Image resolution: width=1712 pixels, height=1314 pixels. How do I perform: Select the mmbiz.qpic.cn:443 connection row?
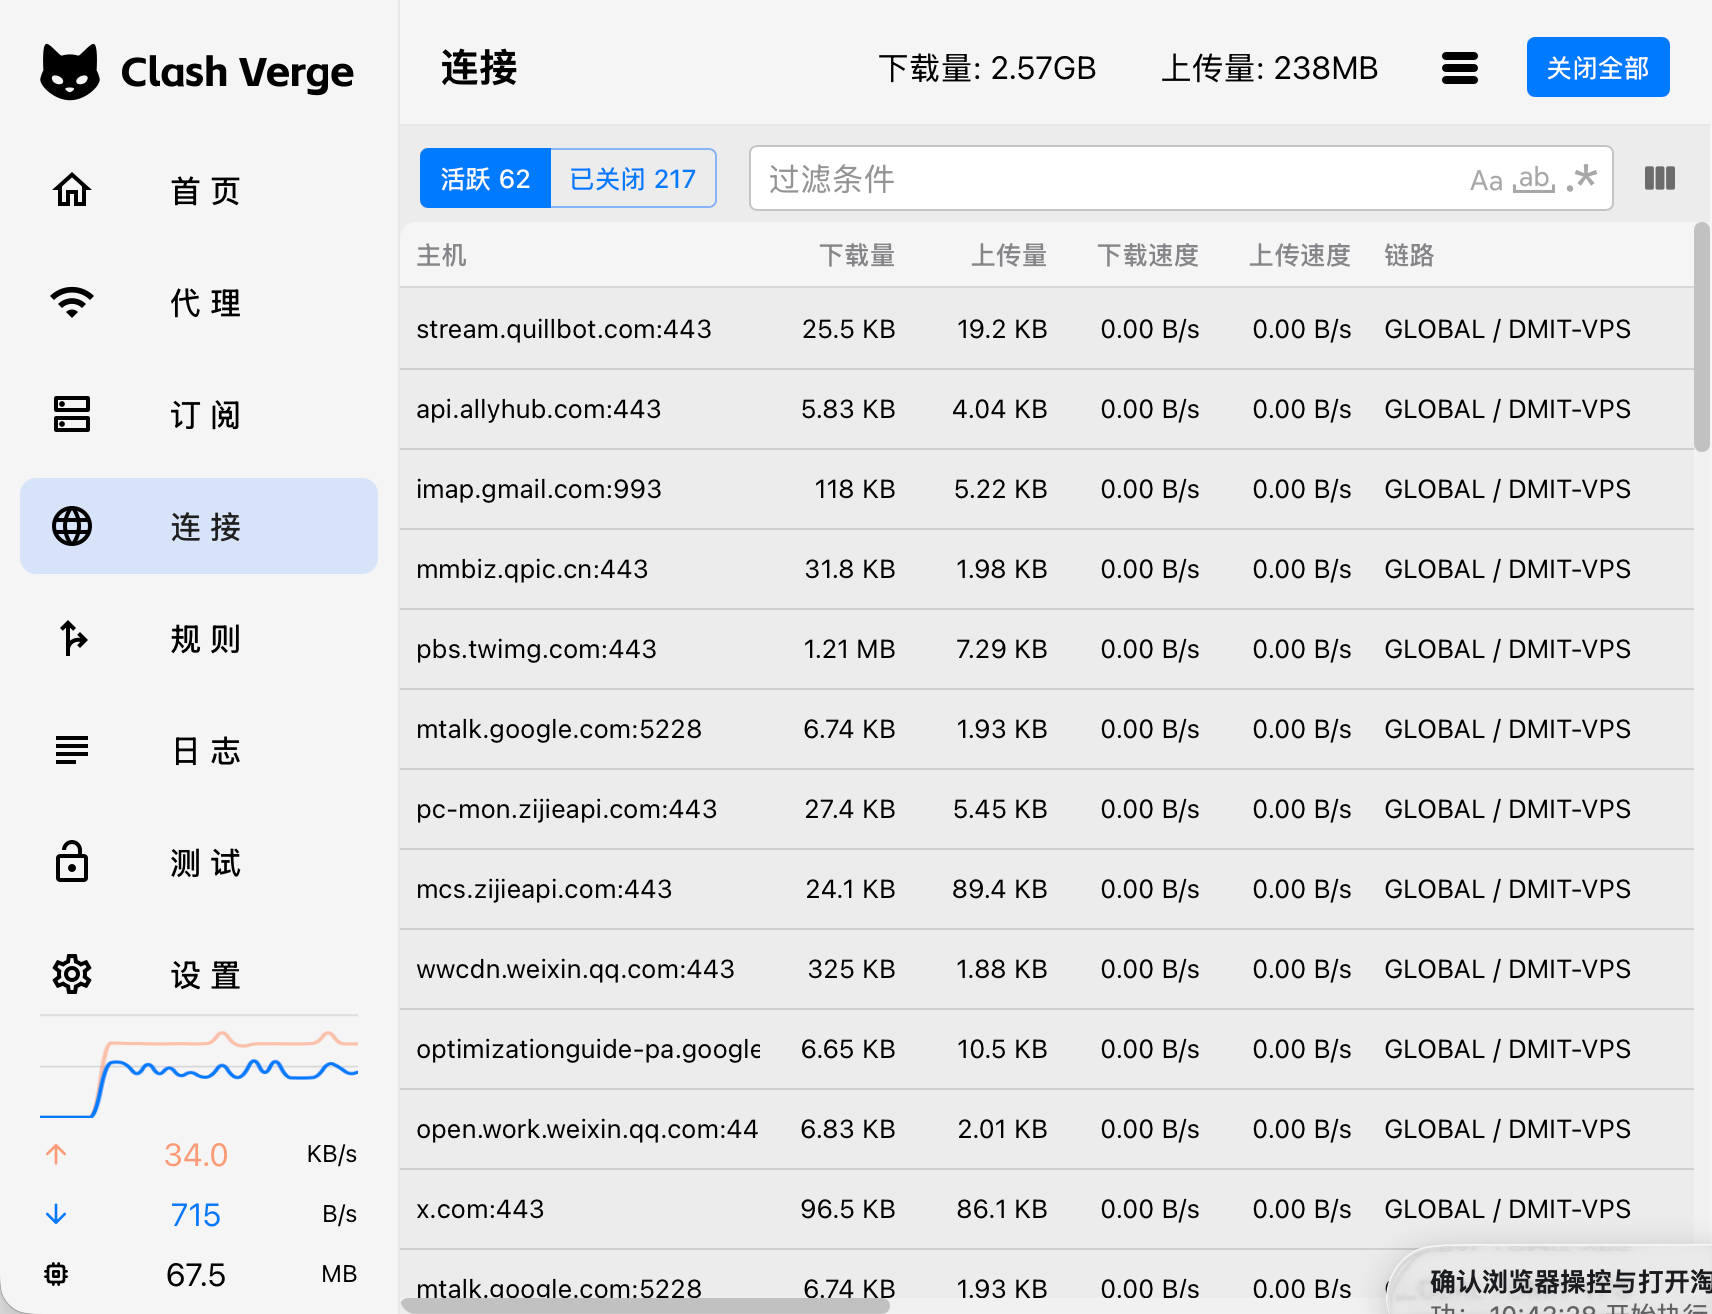pos(1047,569)
